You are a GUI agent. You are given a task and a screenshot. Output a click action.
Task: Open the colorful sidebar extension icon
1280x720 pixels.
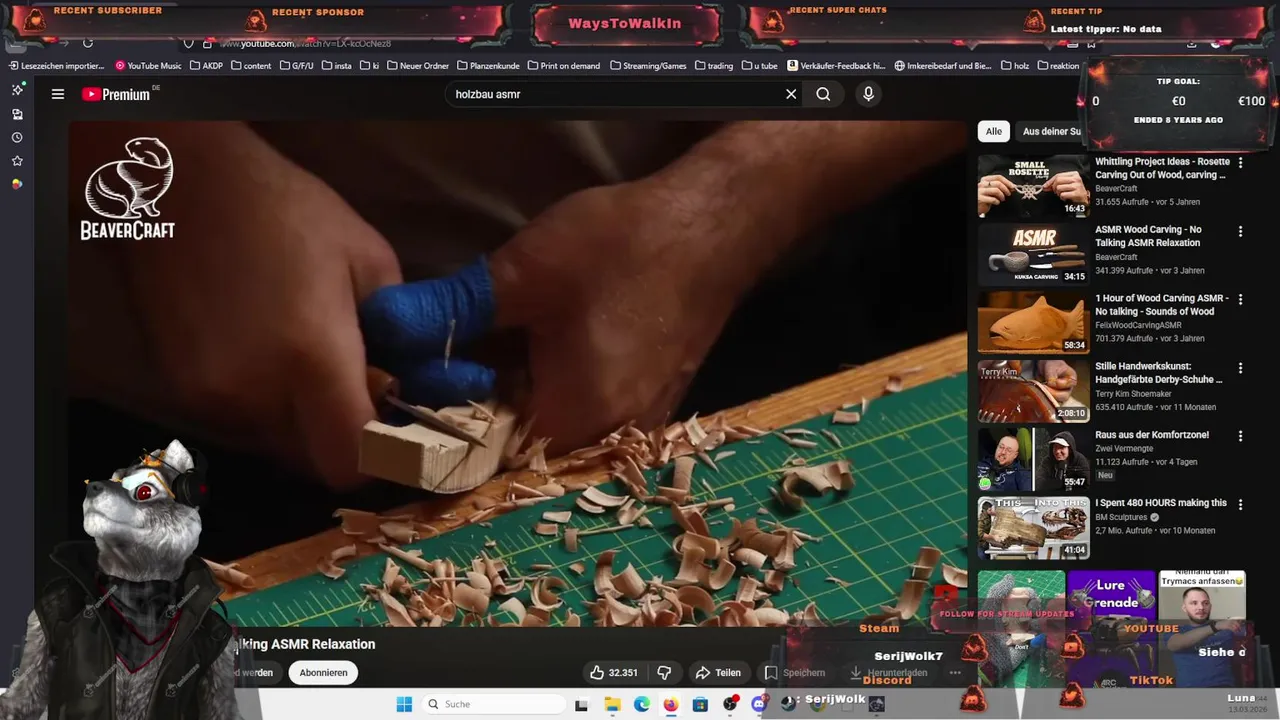tap(17, 184)
